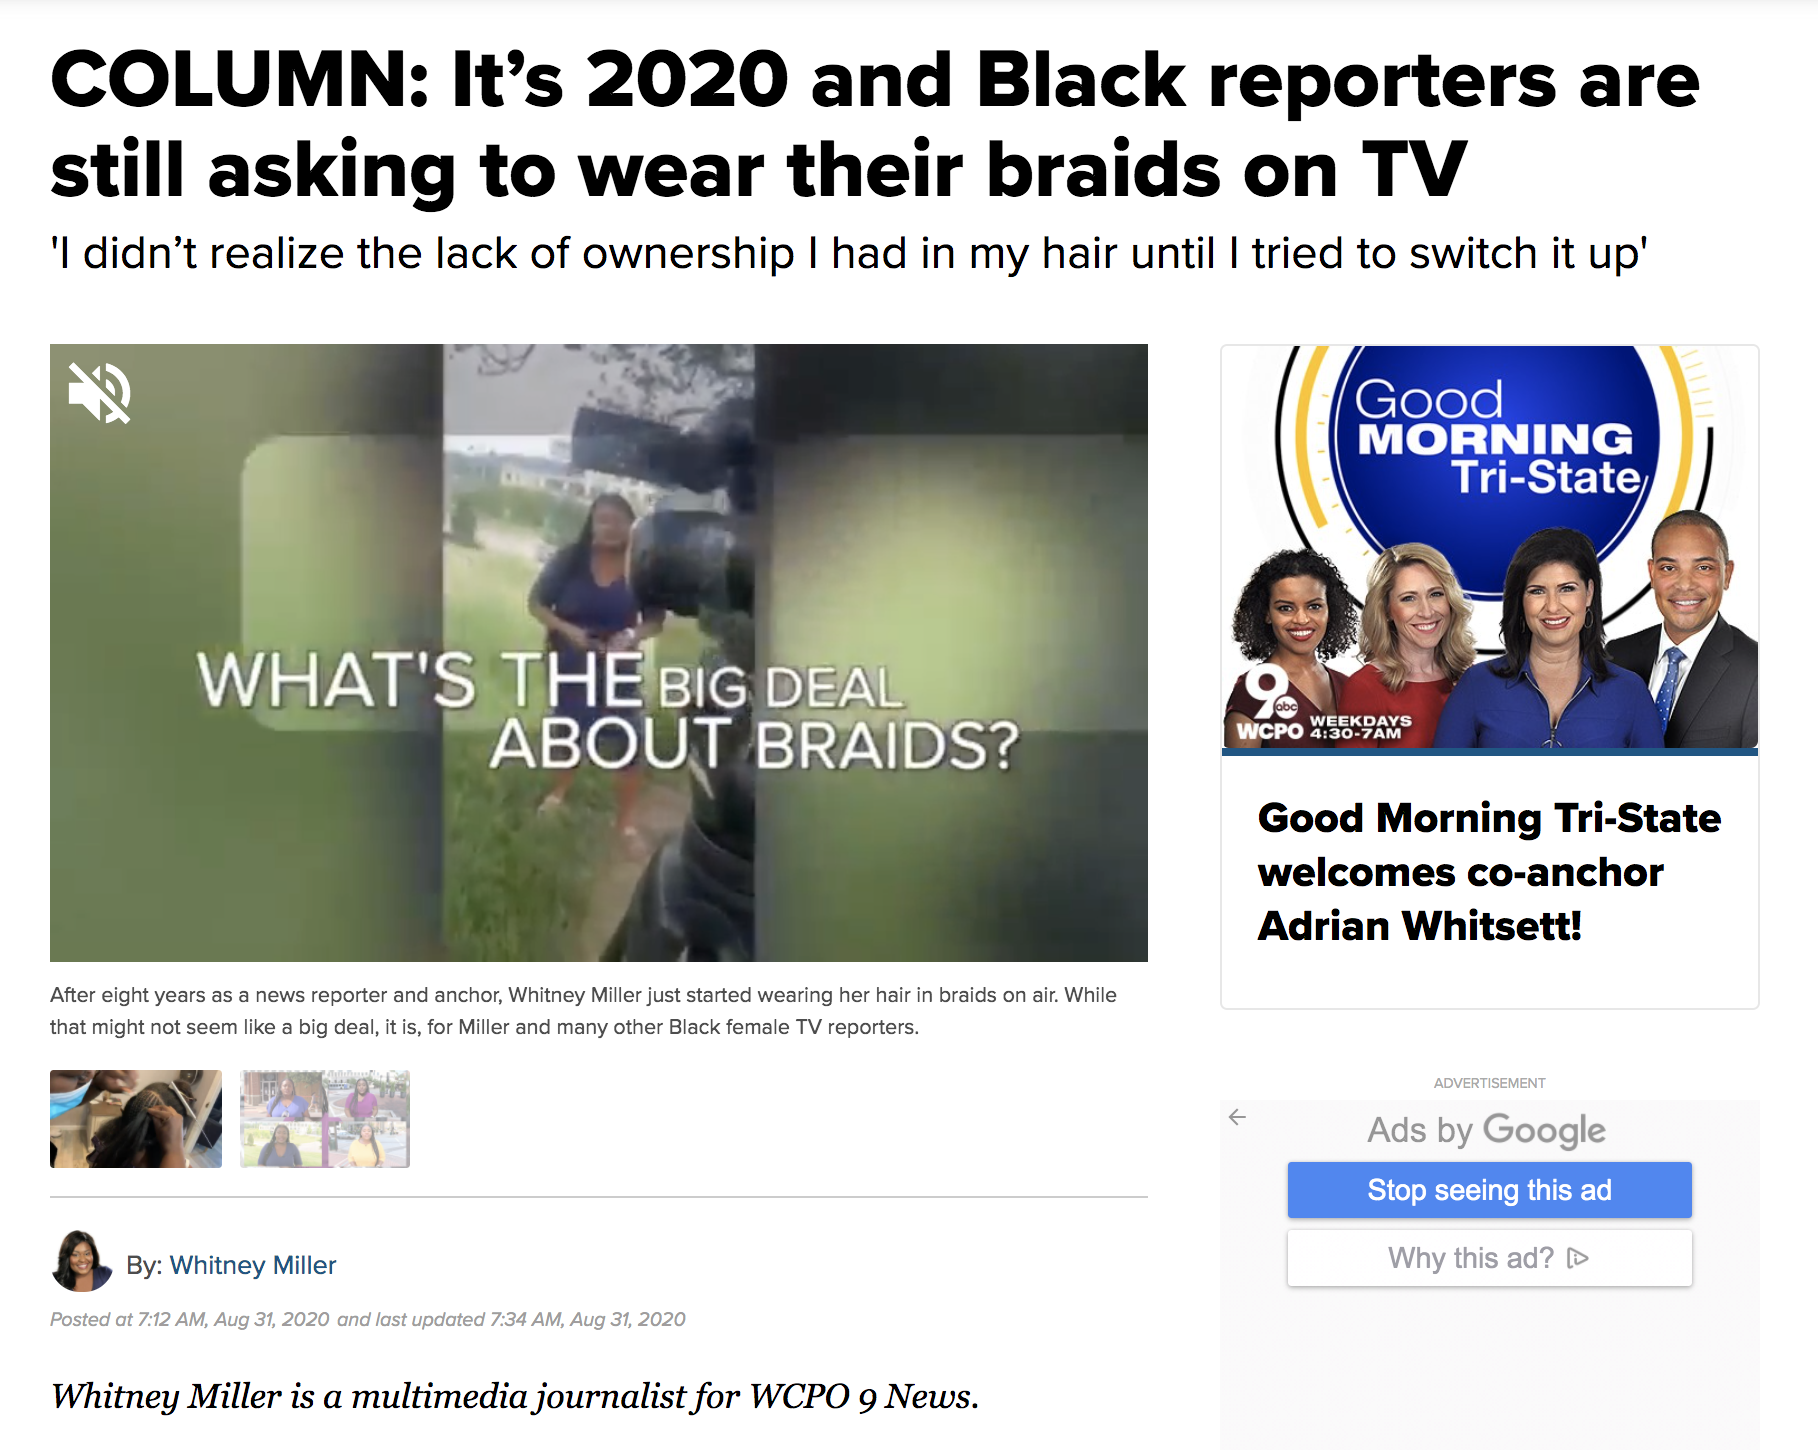Play the What's the Big Deal About Braids video
The height and width of the screenshot is (1450, 1818).
(x=599, y=653)
